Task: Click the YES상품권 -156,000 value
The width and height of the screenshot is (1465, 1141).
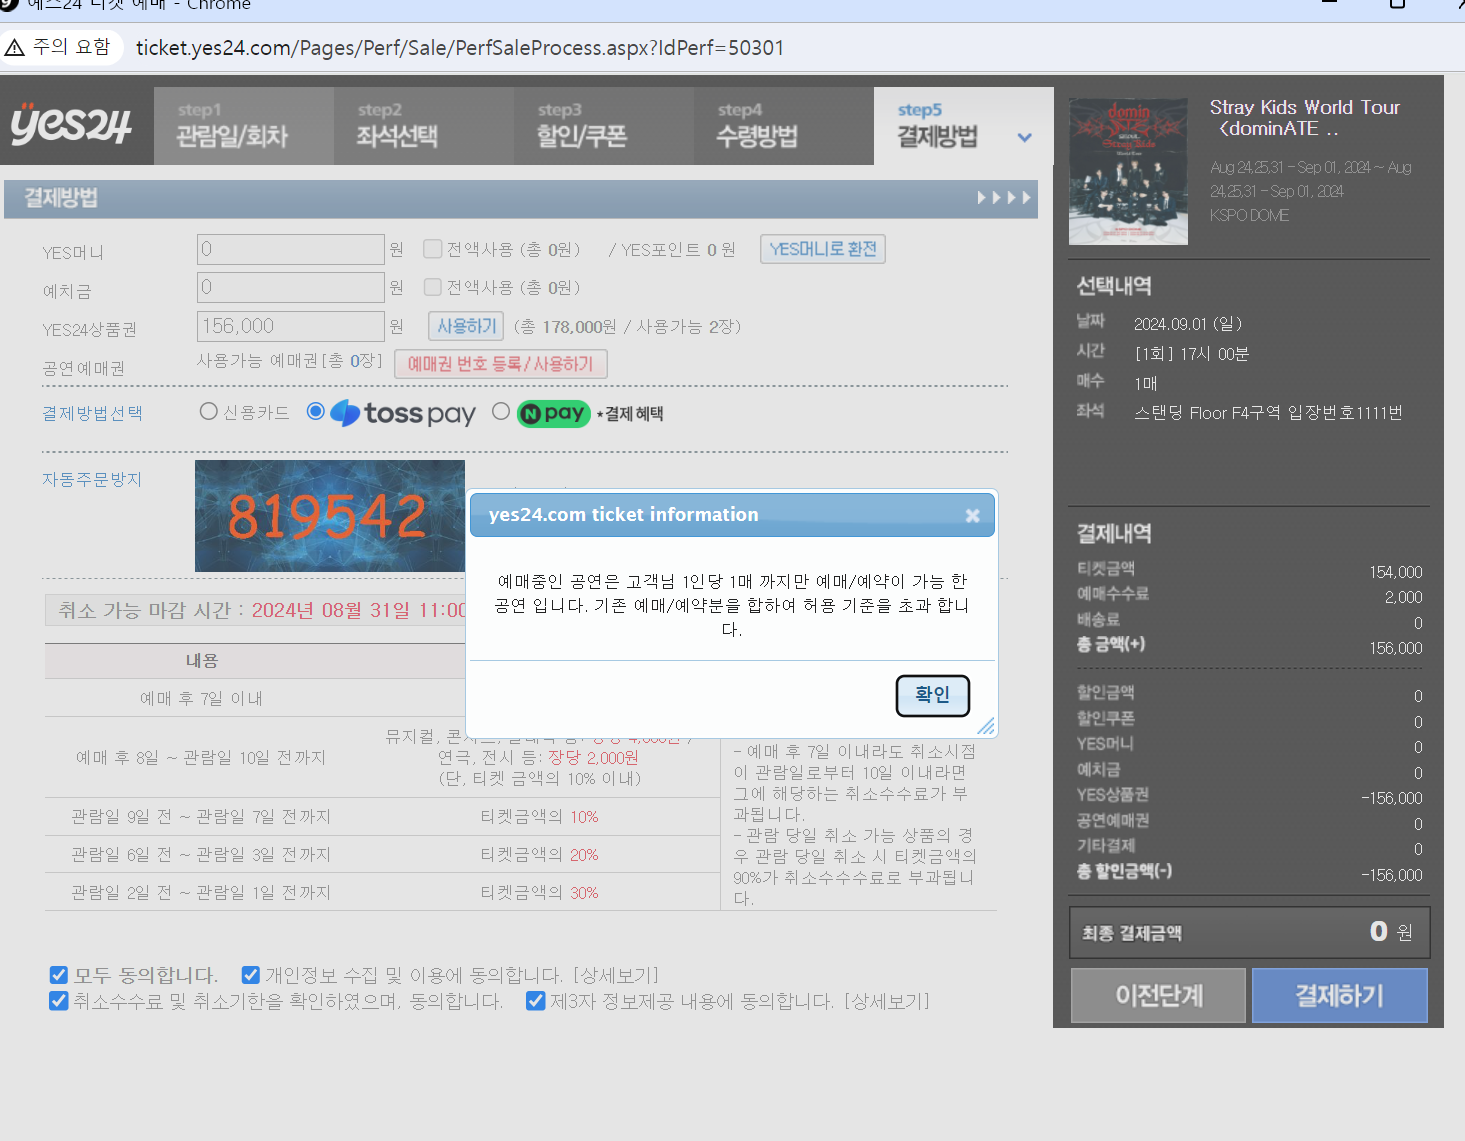Action: pos(1392,798)
